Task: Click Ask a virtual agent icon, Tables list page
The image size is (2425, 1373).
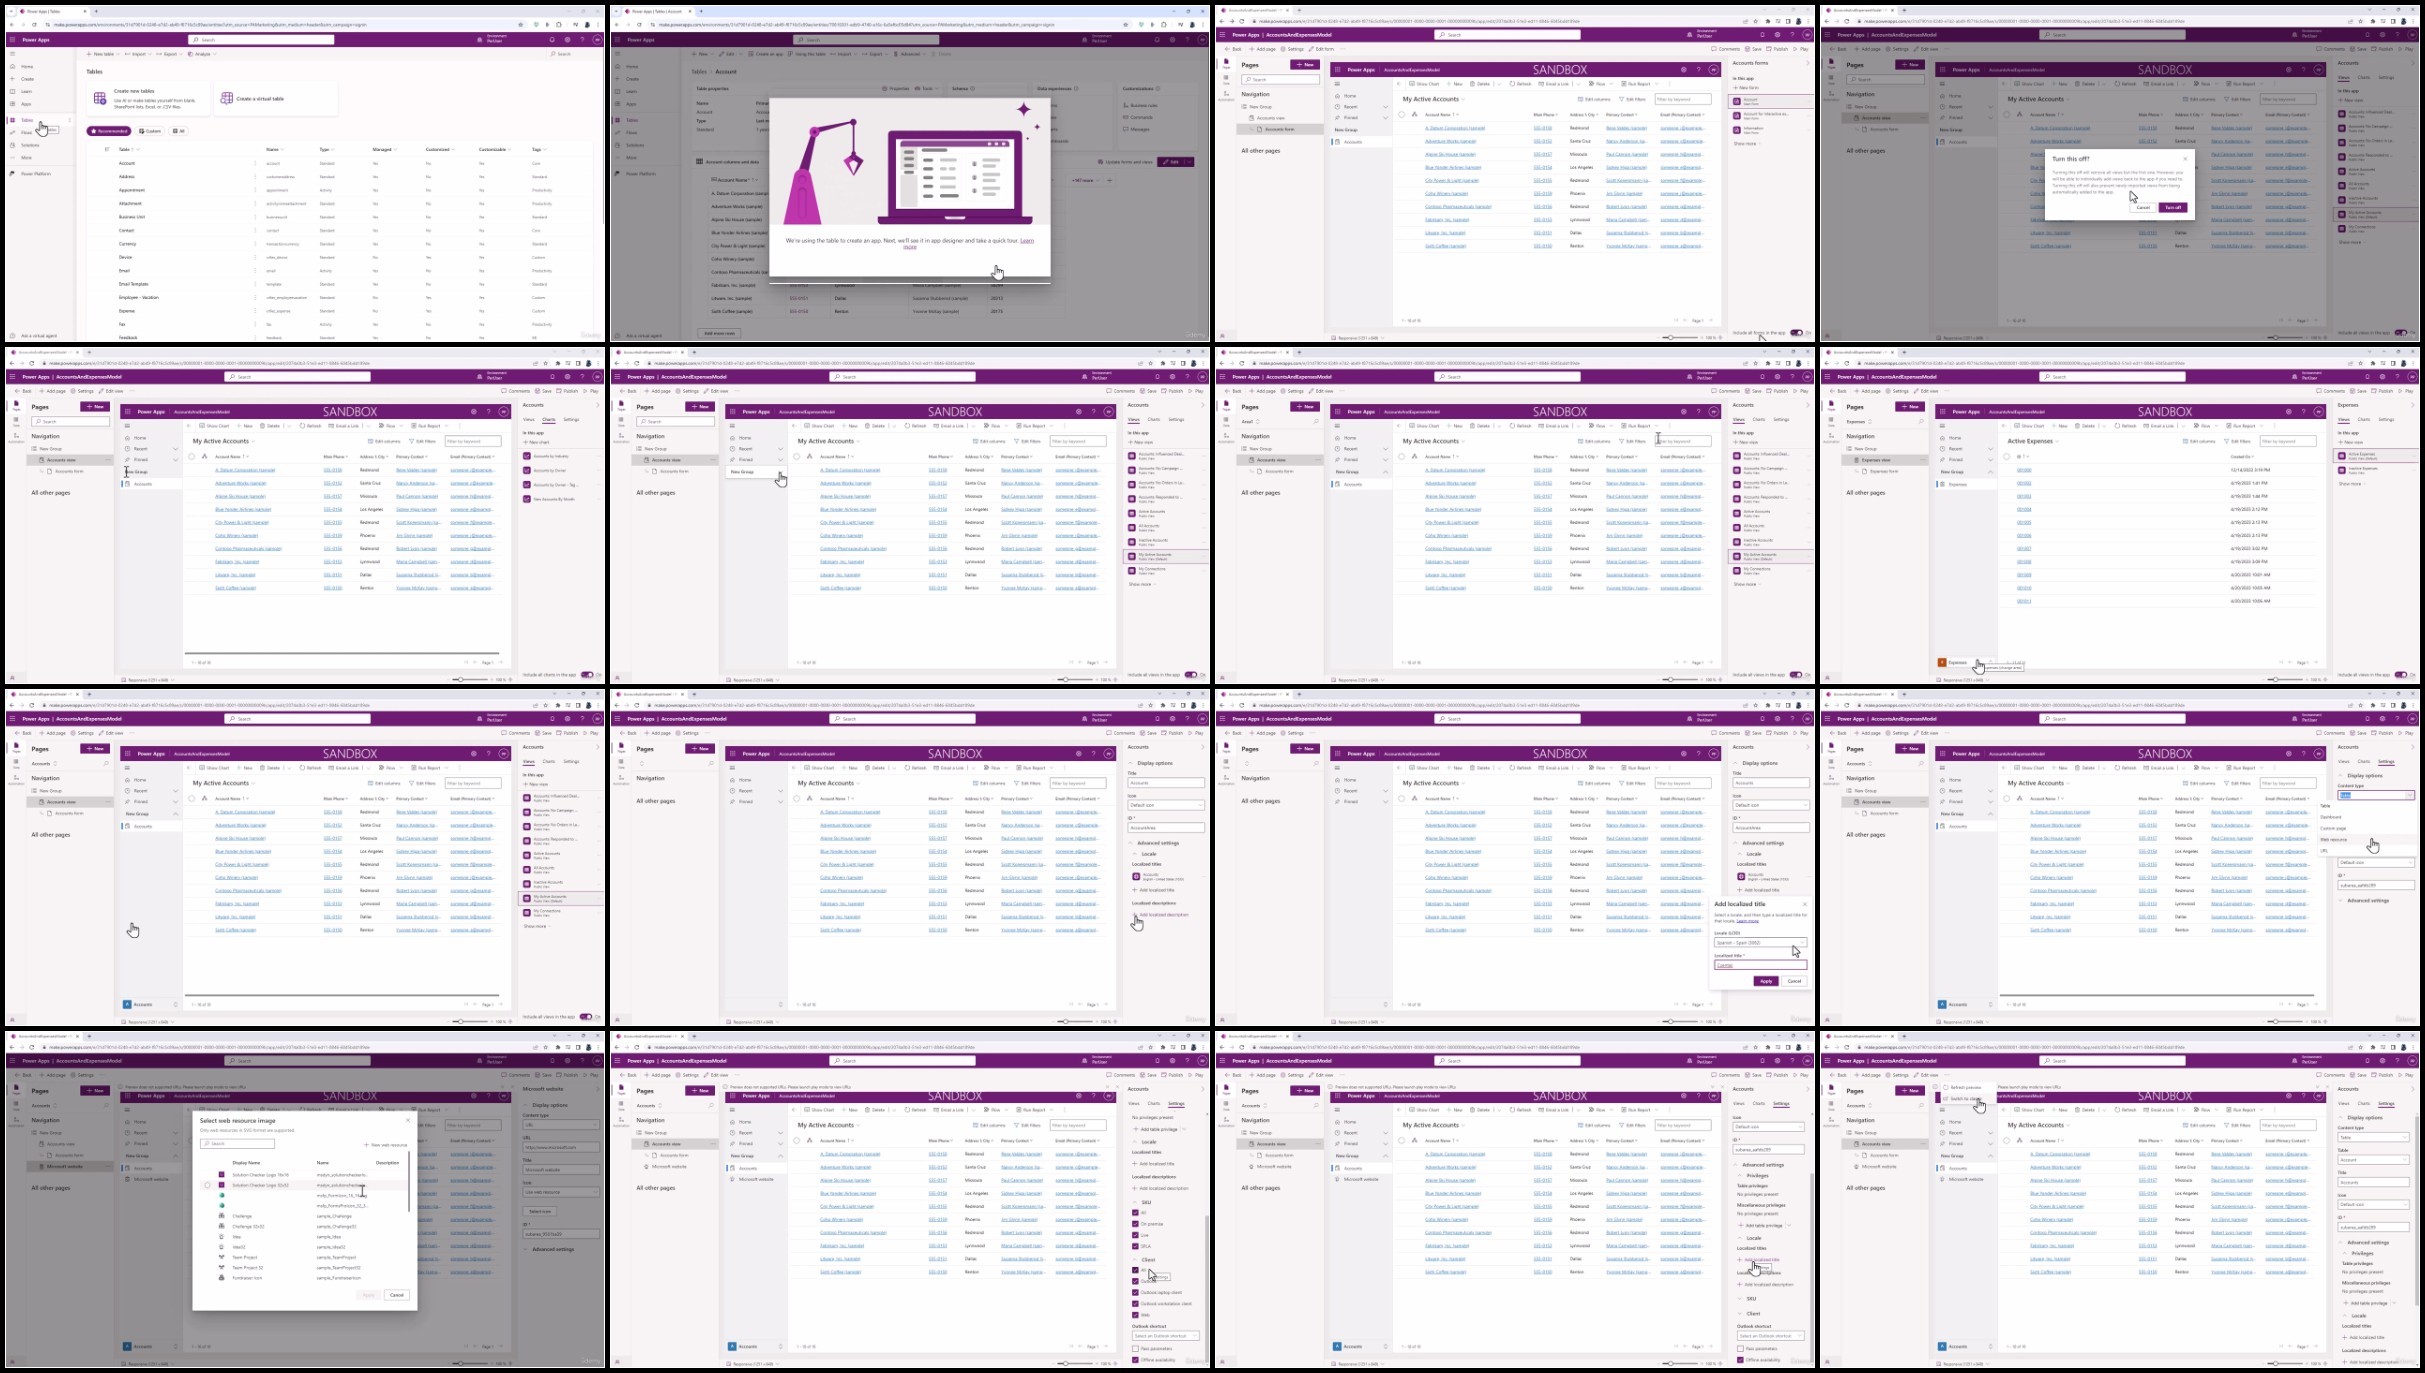Action: 13,336
